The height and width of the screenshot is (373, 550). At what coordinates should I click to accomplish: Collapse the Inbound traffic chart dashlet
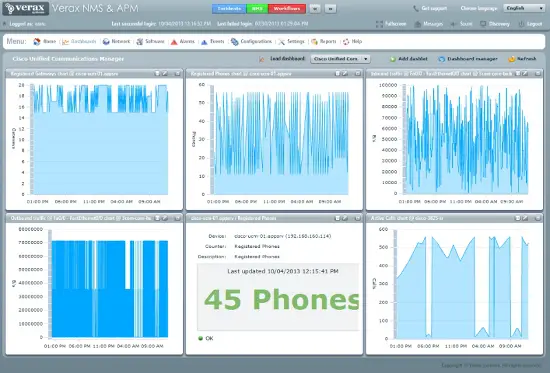538,73
